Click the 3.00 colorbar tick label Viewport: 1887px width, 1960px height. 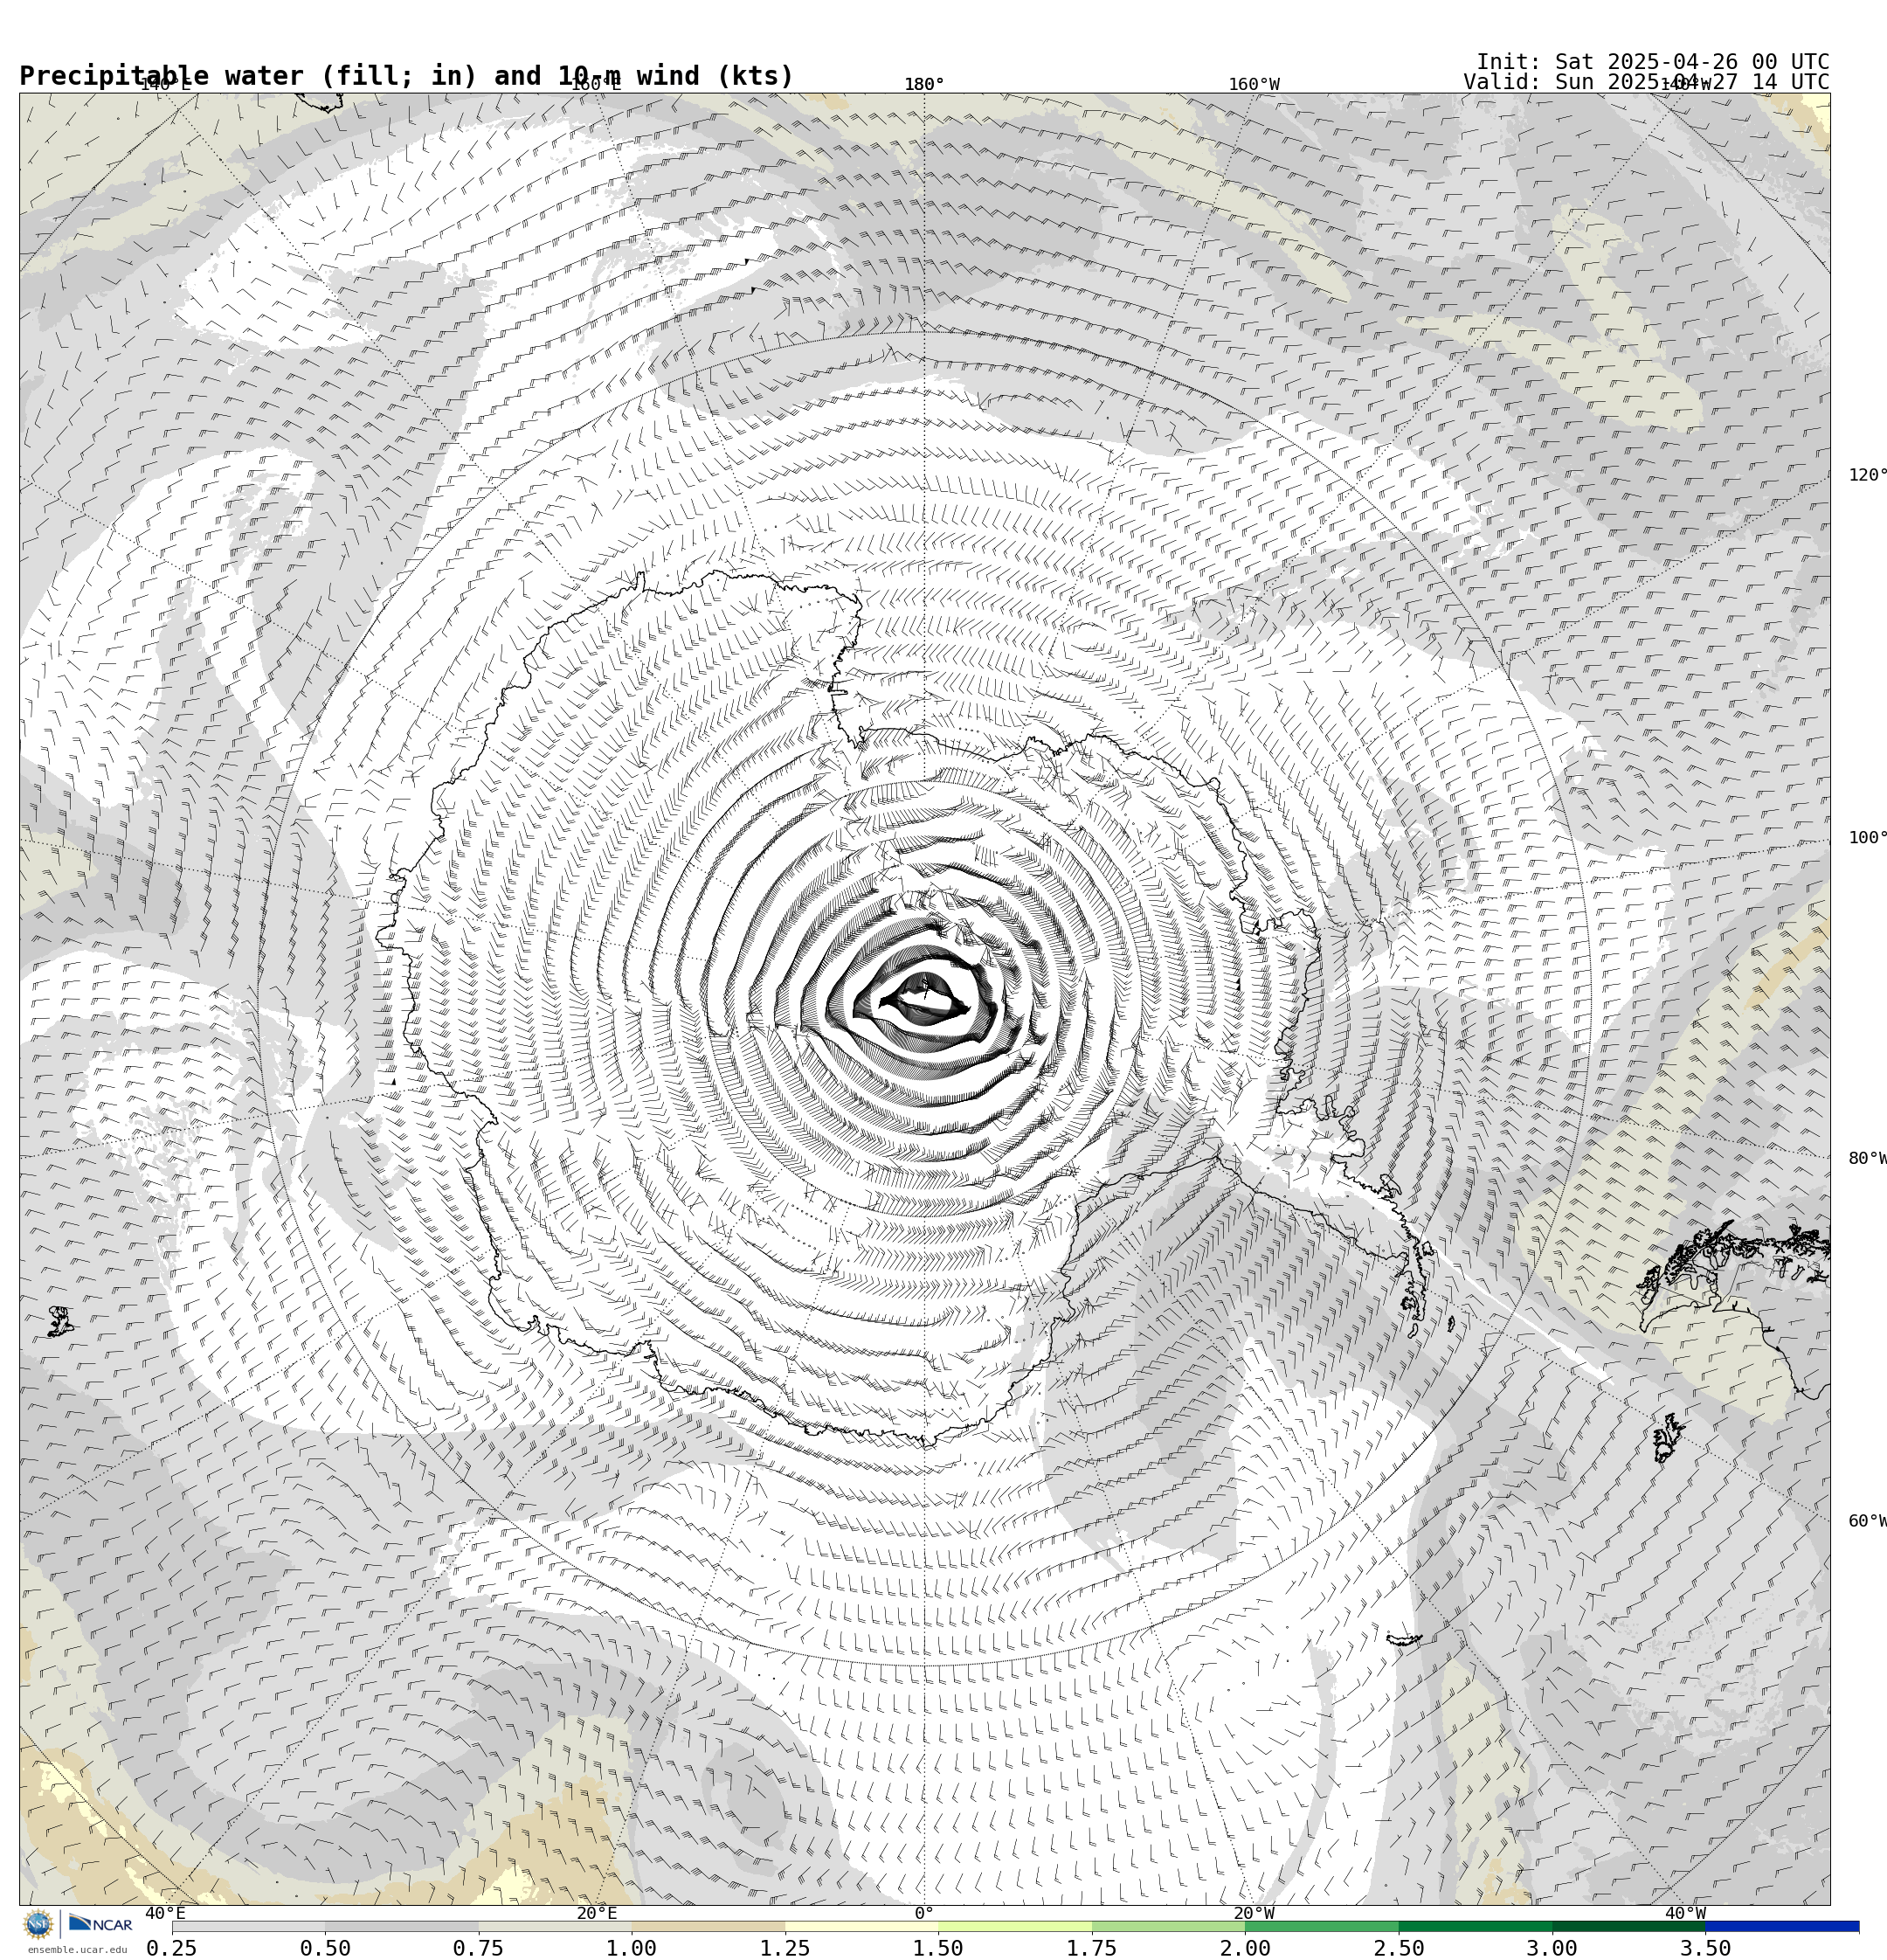click(1552, 1948)
